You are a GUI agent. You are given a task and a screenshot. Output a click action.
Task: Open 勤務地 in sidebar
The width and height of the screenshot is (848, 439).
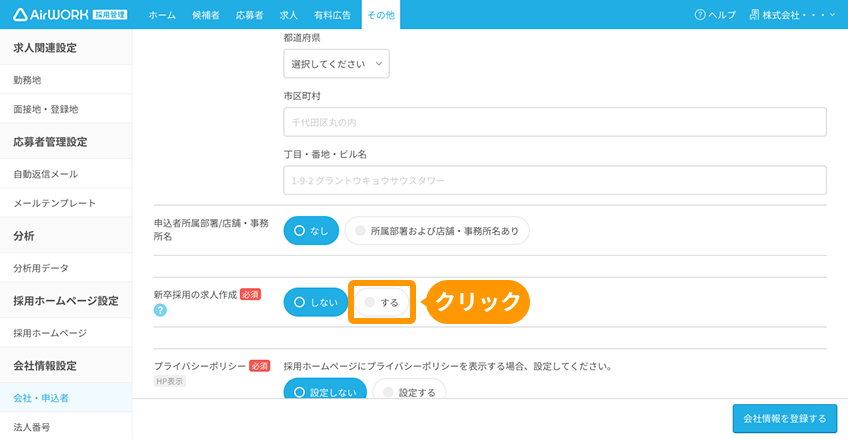point(66,79)
